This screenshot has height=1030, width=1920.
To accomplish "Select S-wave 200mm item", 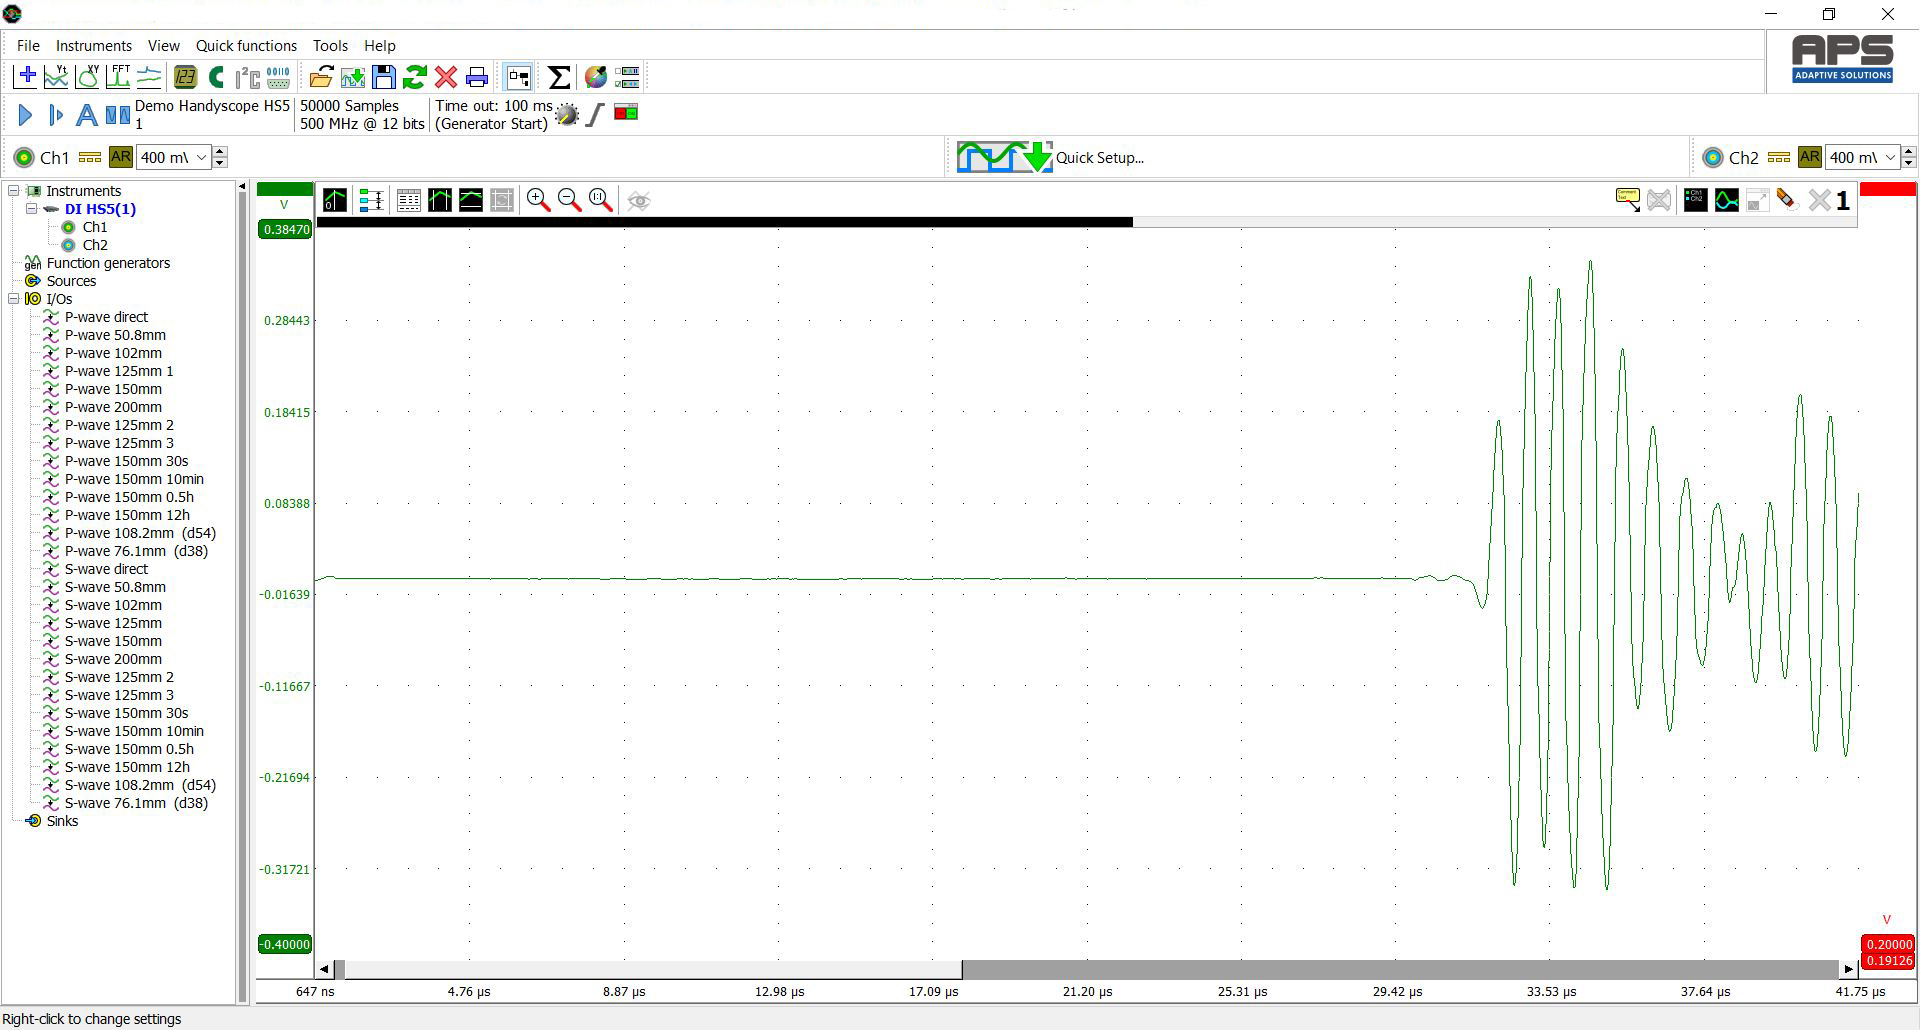I will pos(113,659).
